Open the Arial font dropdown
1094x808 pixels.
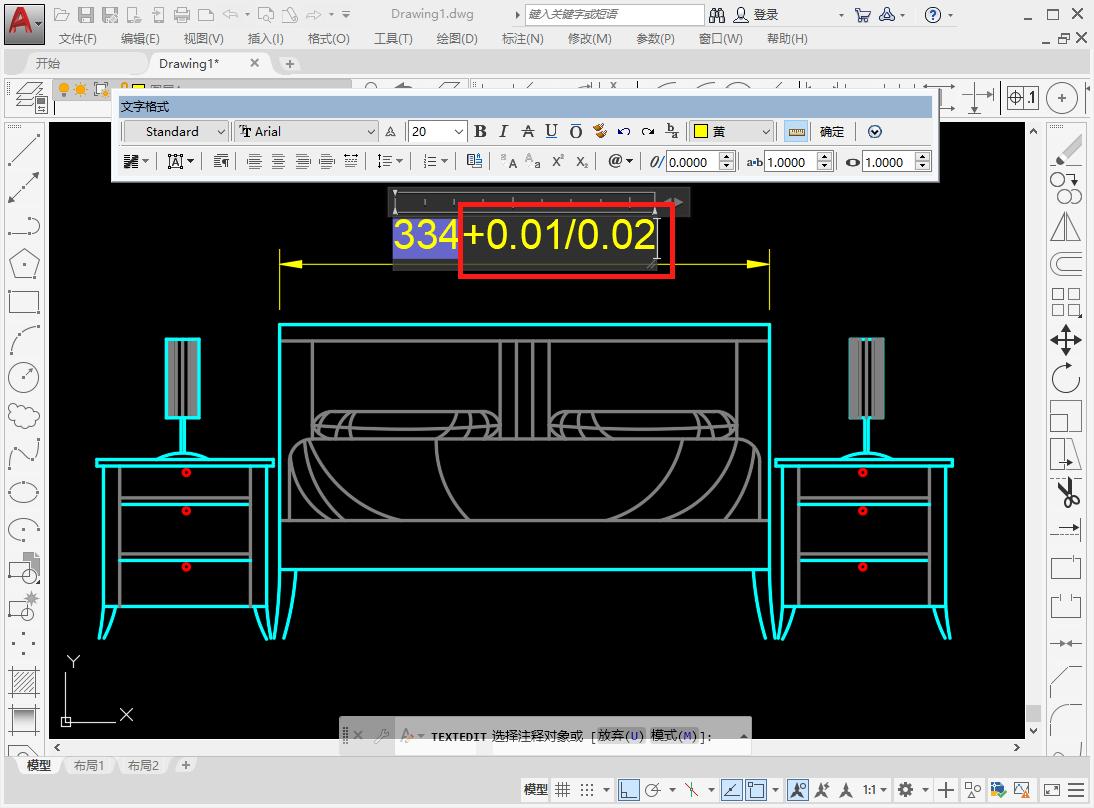click(371, 131)
